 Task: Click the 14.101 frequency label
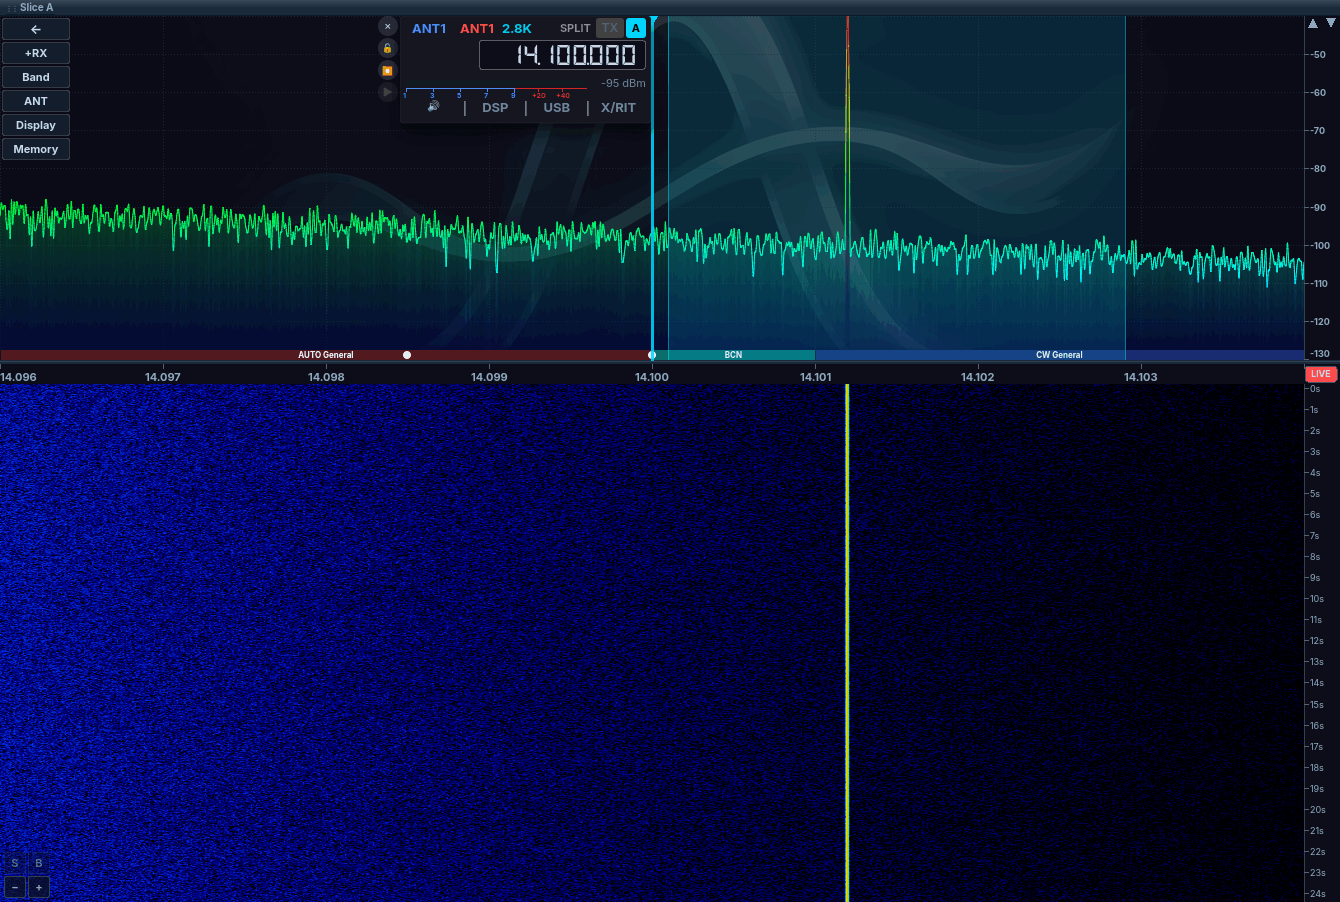[x=816, y=377]
